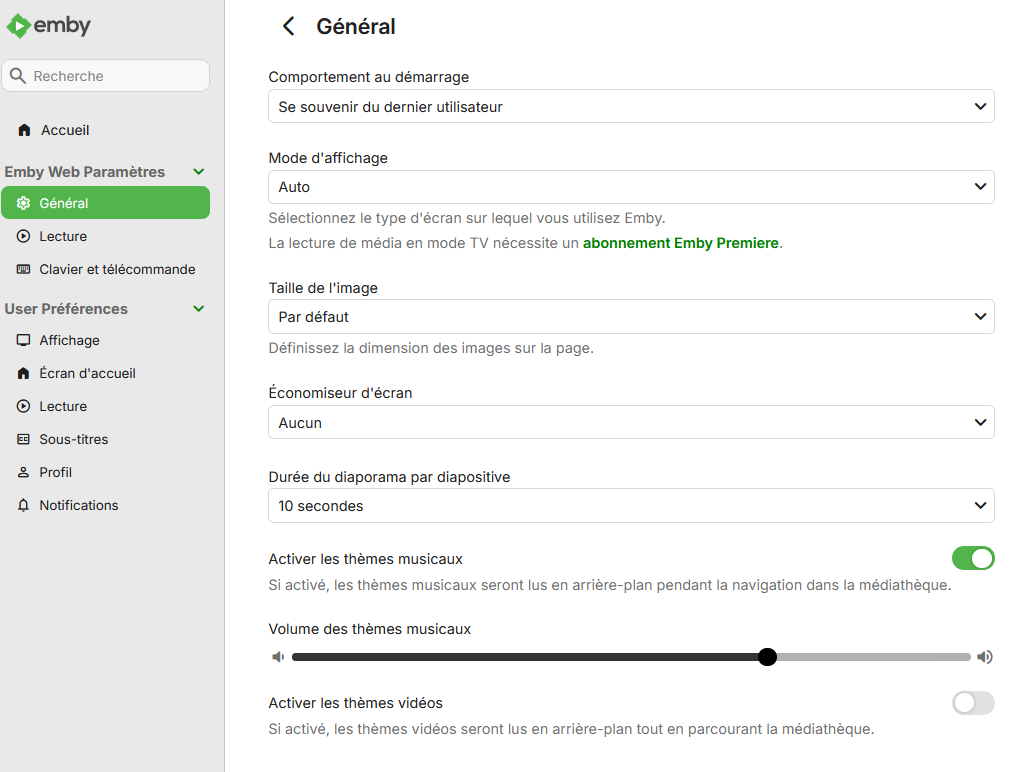Click the bell icon next to Notifications

(x=24, y=505)
